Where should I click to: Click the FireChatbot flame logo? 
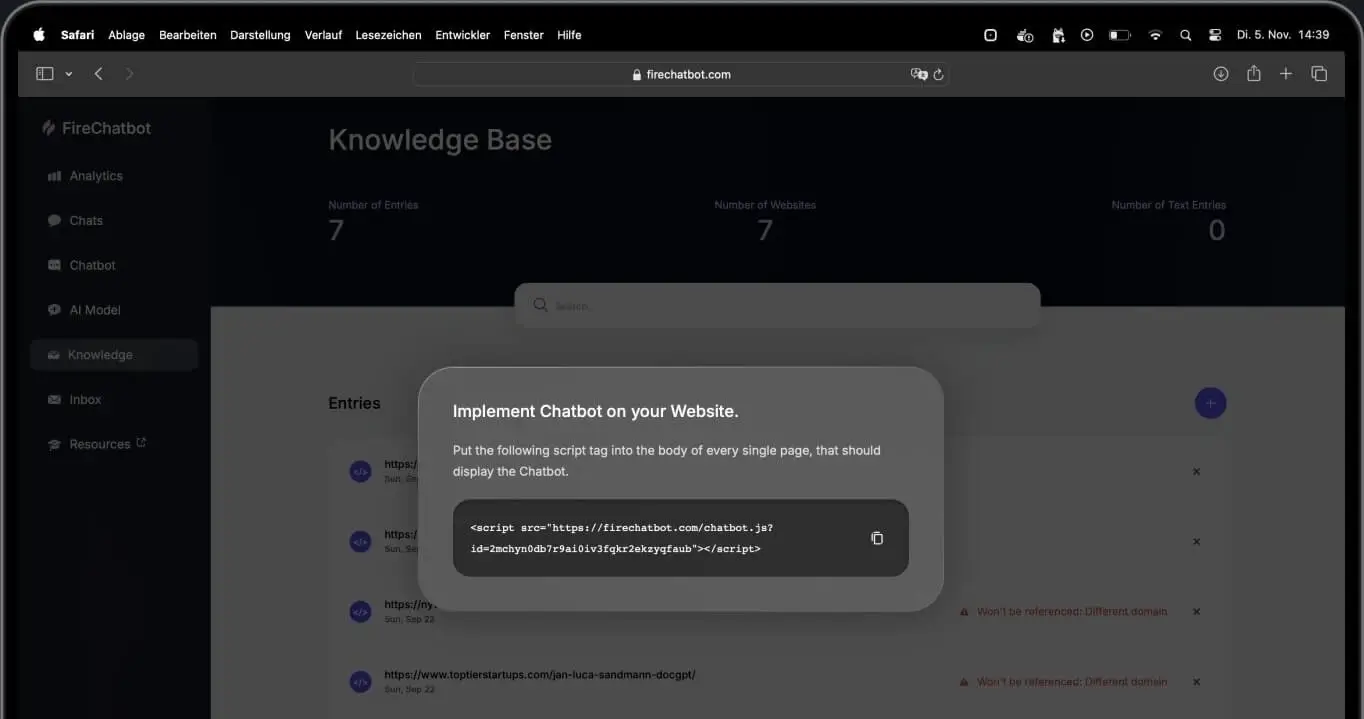click(48, 128)
